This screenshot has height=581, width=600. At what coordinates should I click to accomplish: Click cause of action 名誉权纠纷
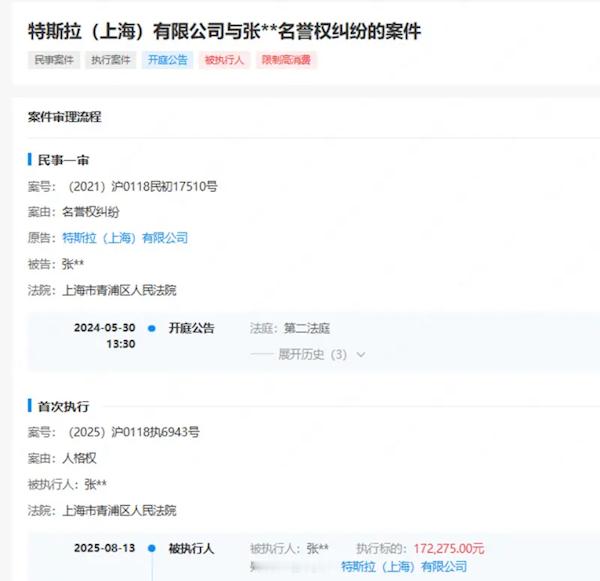(x=91, y=212)
